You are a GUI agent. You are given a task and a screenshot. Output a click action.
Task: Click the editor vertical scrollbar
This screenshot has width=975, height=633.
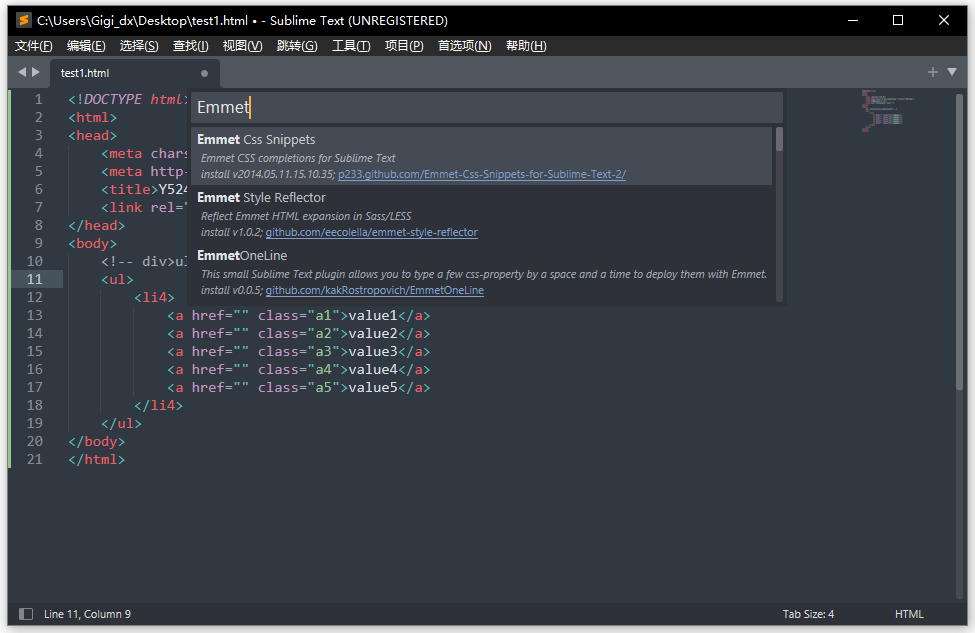pos(959,243)
